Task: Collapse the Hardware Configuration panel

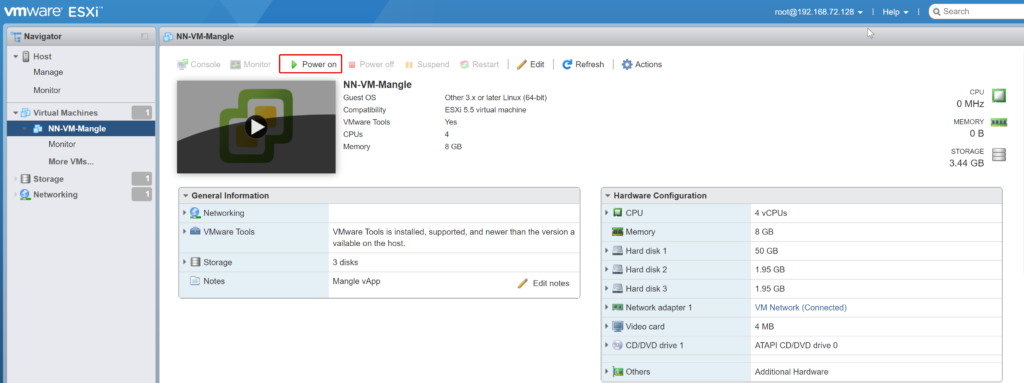Action: (x=608, y=195)
